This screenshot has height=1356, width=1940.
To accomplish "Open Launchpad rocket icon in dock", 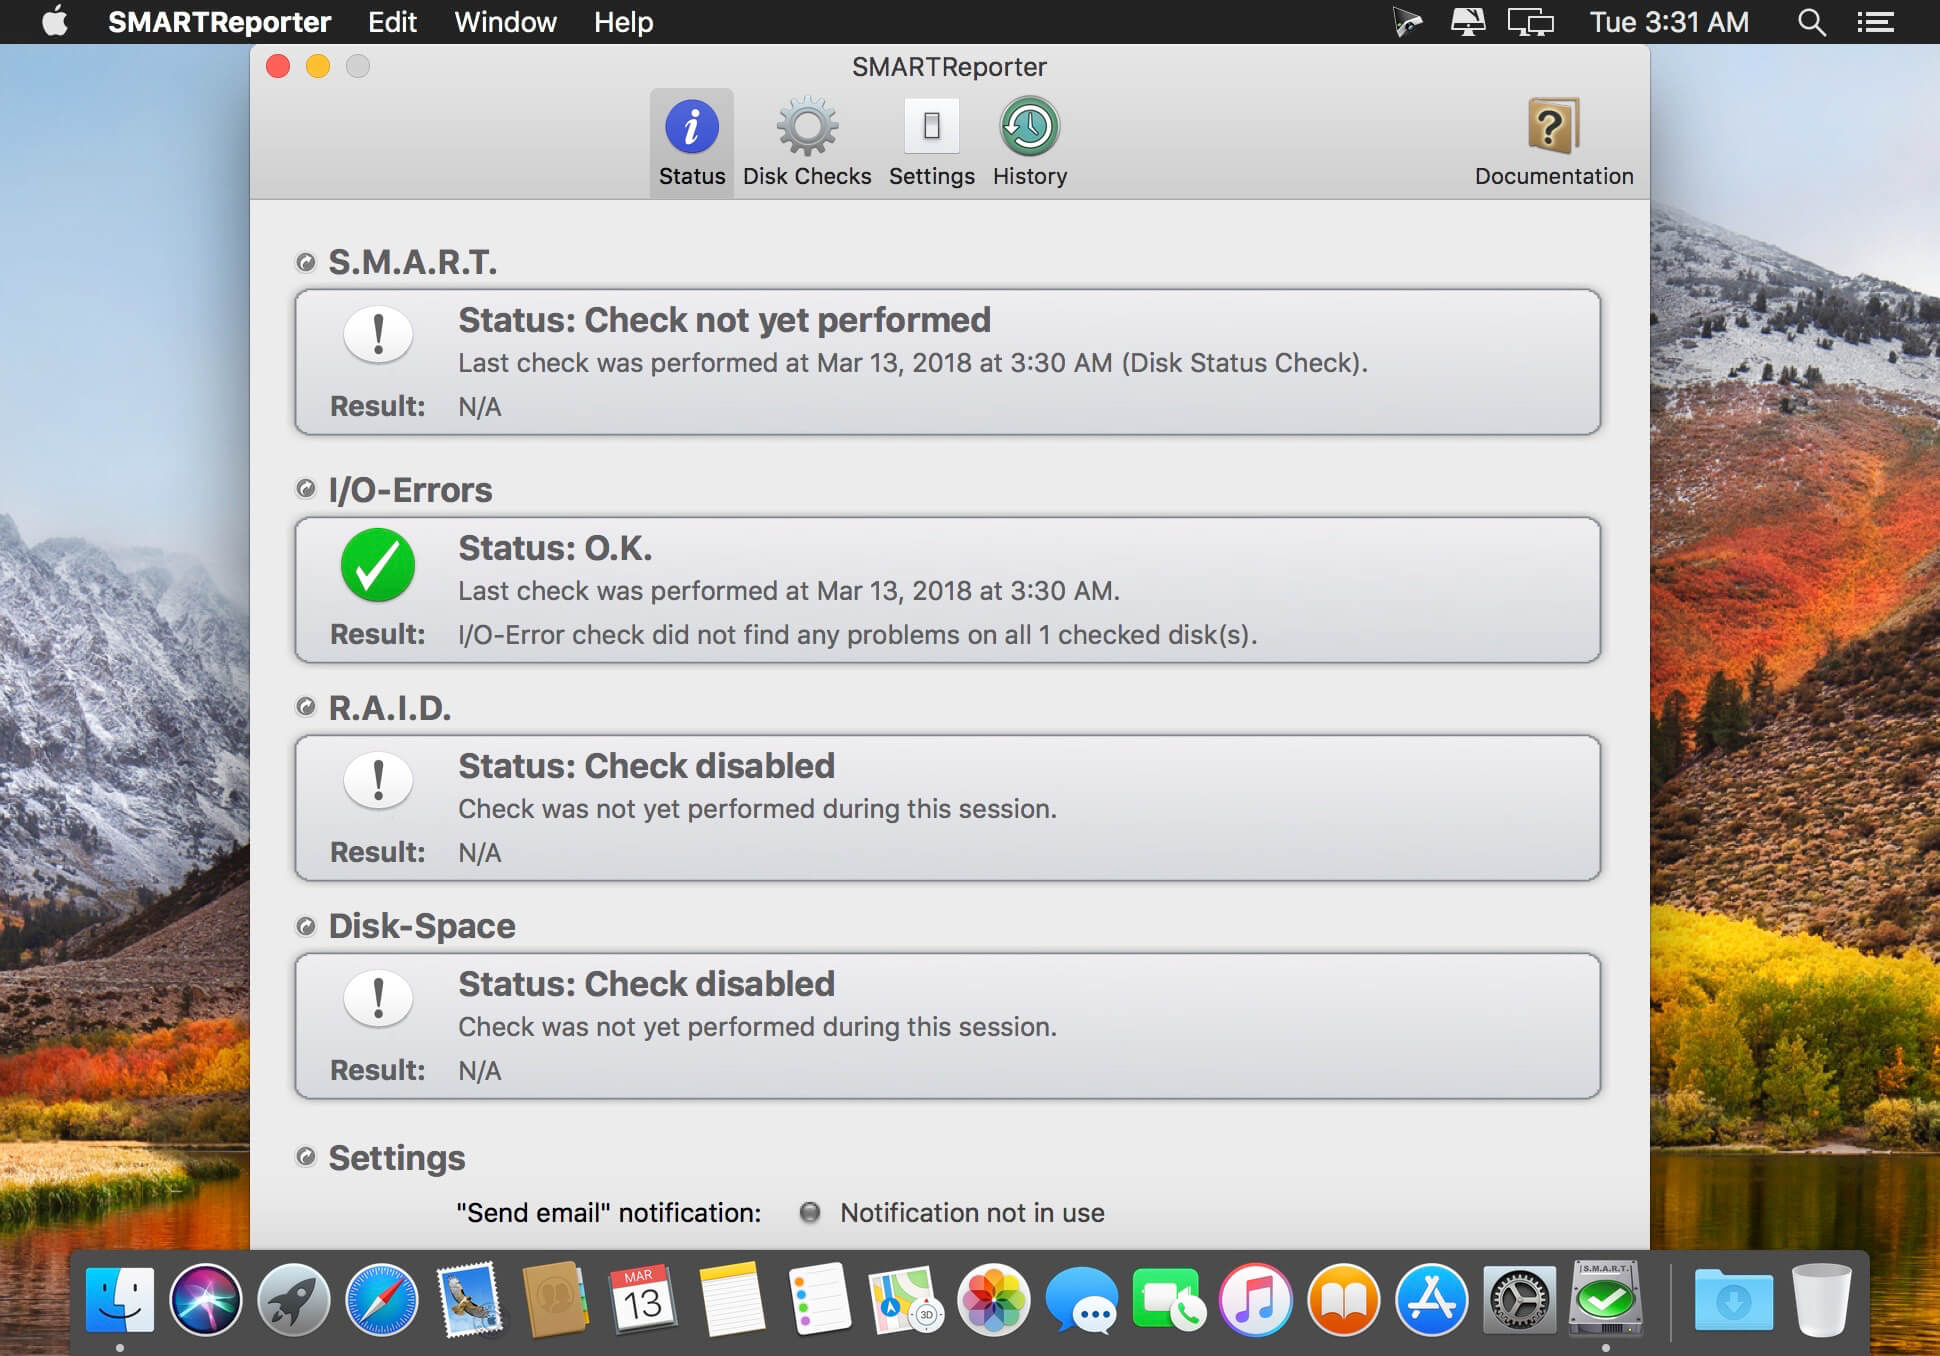I will point(294,1300).
